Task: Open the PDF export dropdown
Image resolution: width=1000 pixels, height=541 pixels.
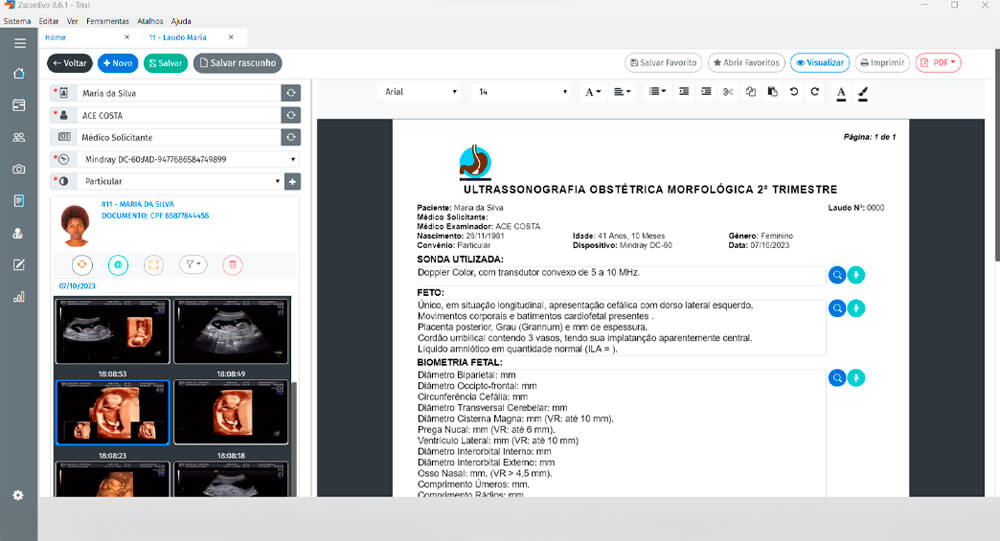Action: click(x=938, y=63)
